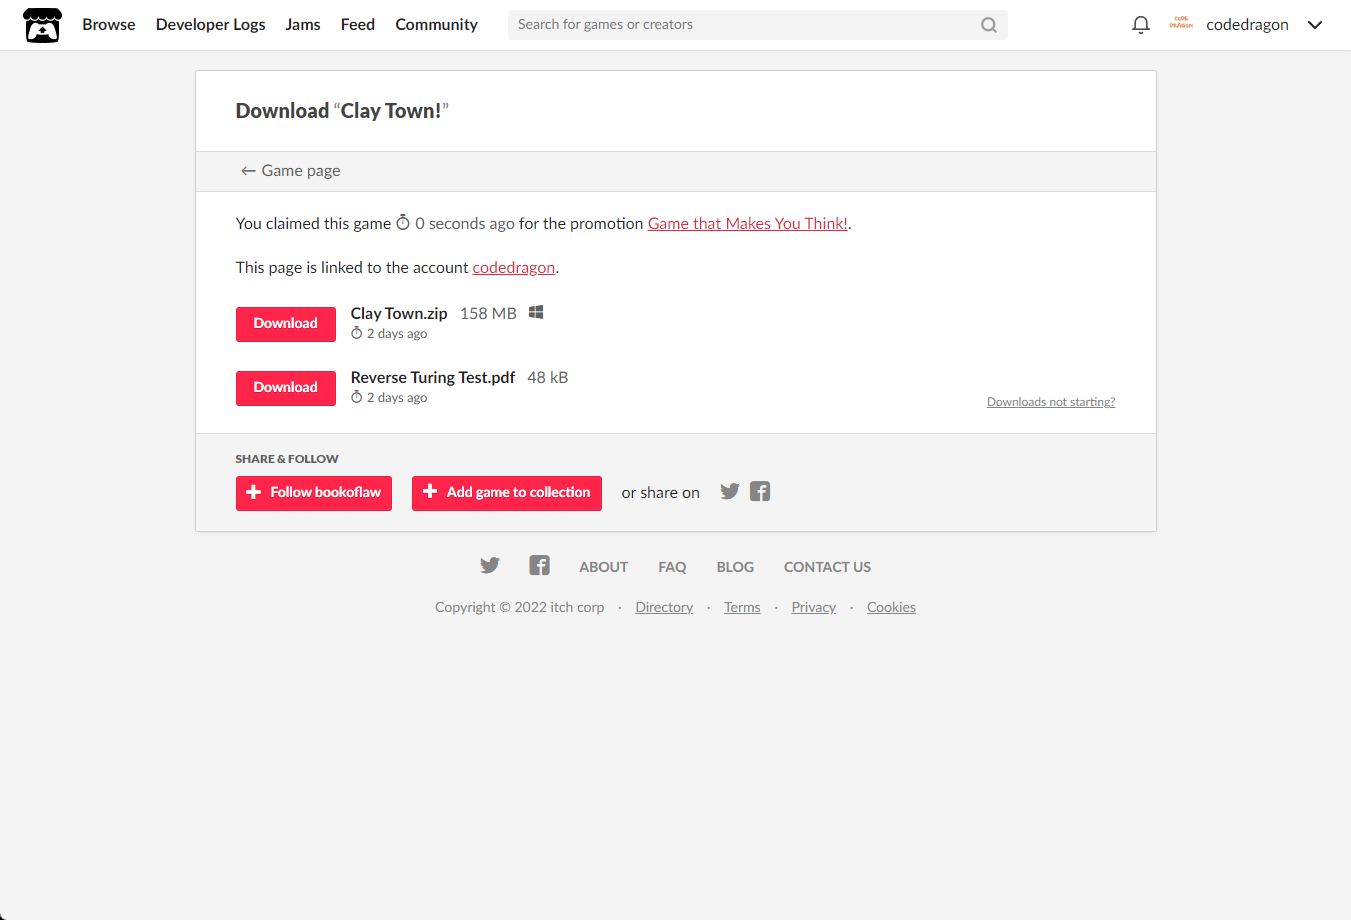Viewport: 1351px width, 920px height.
Task: Open the notifications bell
Action: click(x=1140, y=25)
